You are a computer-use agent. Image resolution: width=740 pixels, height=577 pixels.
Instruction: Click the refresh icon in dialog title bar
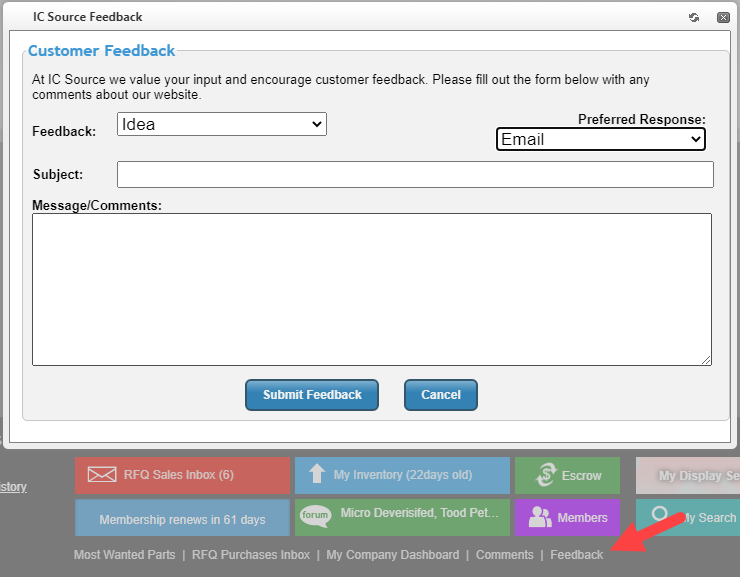click(694, 17)
